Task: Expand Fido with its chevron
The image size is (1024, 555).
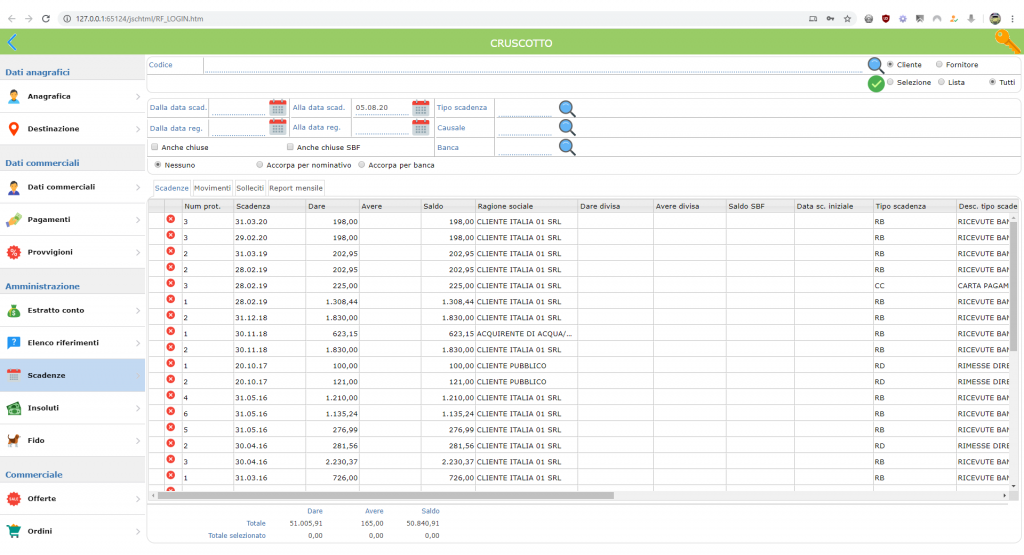Action: click(x=138, y=440)
